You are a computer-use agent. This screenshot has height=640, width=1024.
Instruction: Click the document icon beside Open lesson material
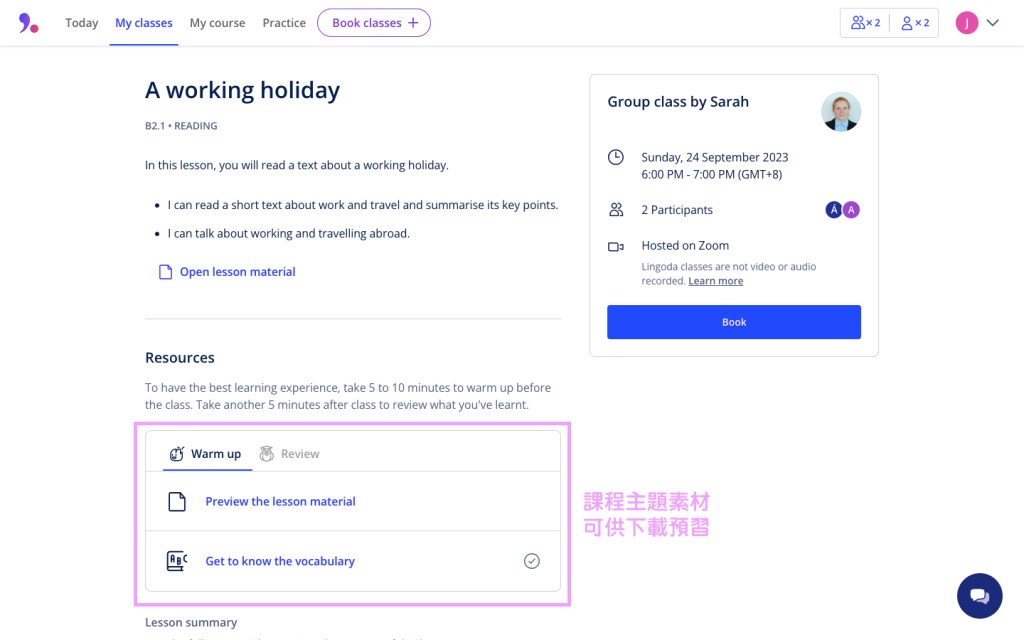[x=166, y=272]
